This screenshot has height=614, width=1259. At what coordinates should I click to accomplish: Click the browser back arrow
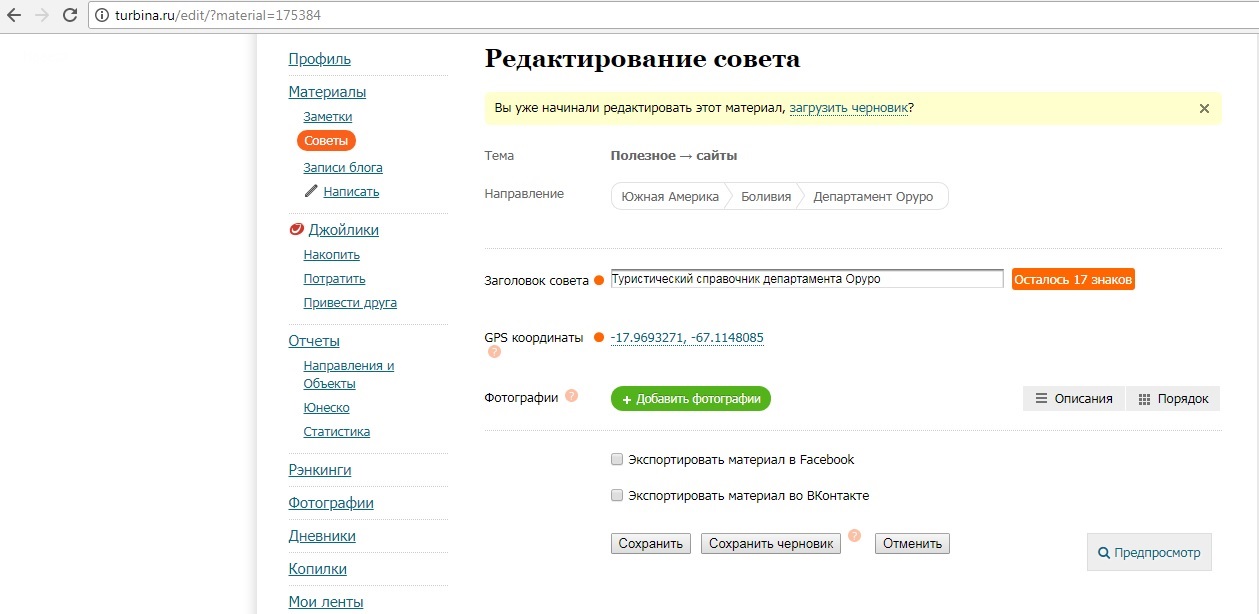14,16
